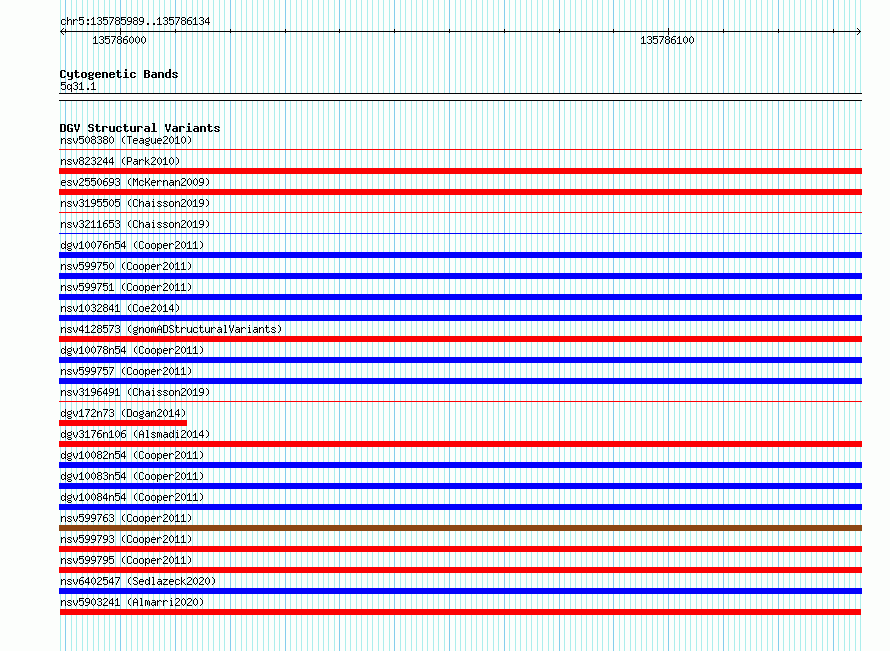Click the red bar under nsv823244

460,171
